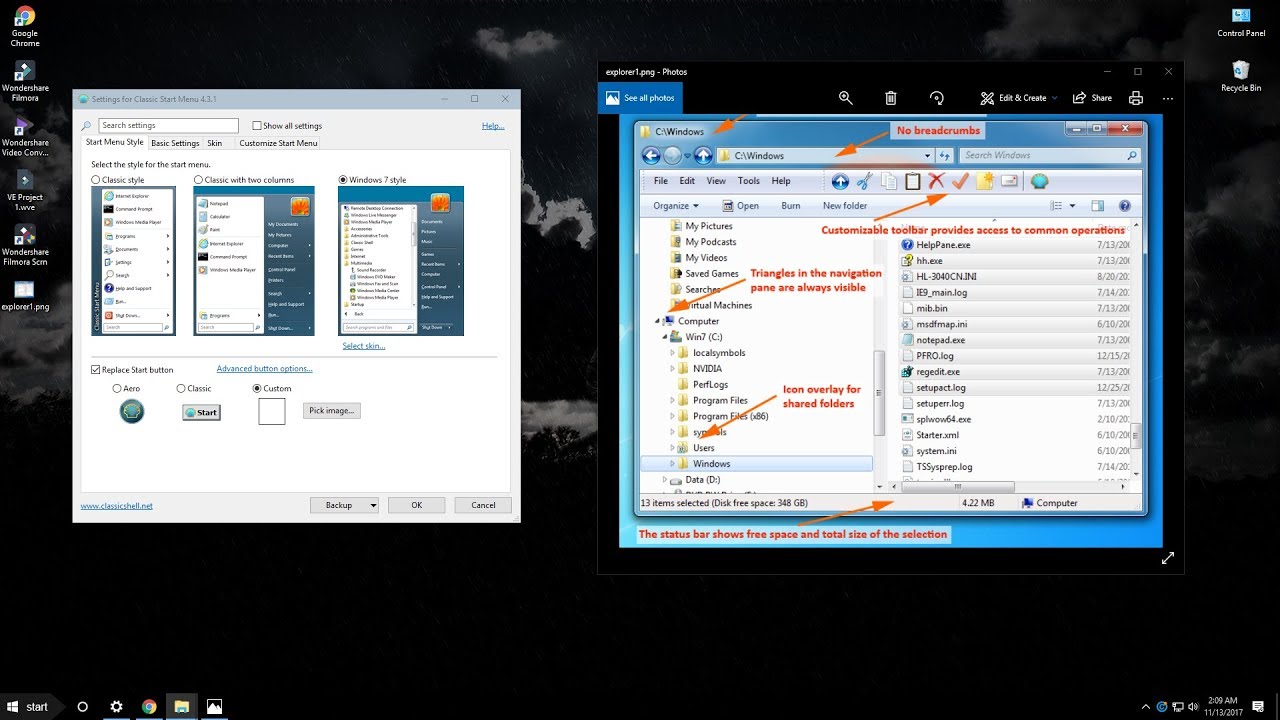Click the Windows 7 style preview thumbnail
The image size is (1280, 720).
tap(401, 261)
